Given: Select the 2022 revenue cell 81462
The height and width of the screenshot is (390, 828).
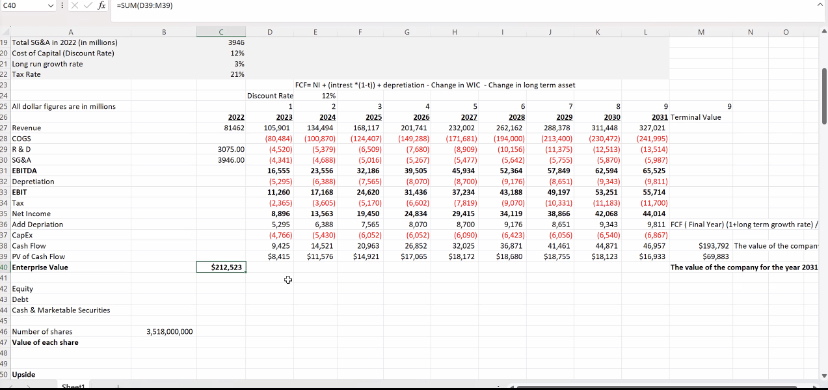Looking at the screenshot, I should point(221,128).
